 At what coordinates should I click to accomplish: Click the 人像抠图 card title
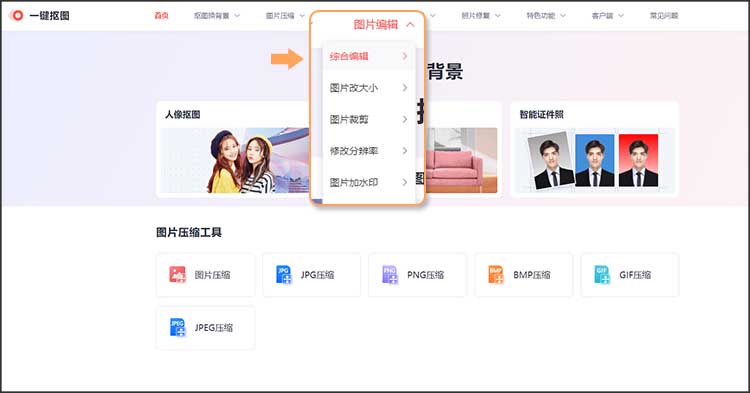(x=183, y=115)
